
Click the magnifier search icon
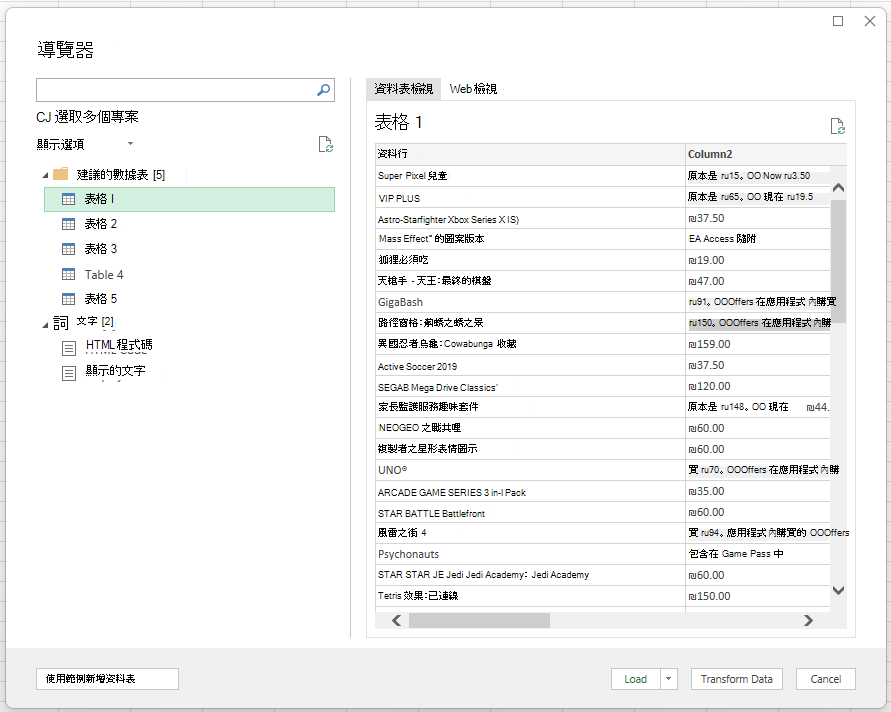tap(323, 90)
